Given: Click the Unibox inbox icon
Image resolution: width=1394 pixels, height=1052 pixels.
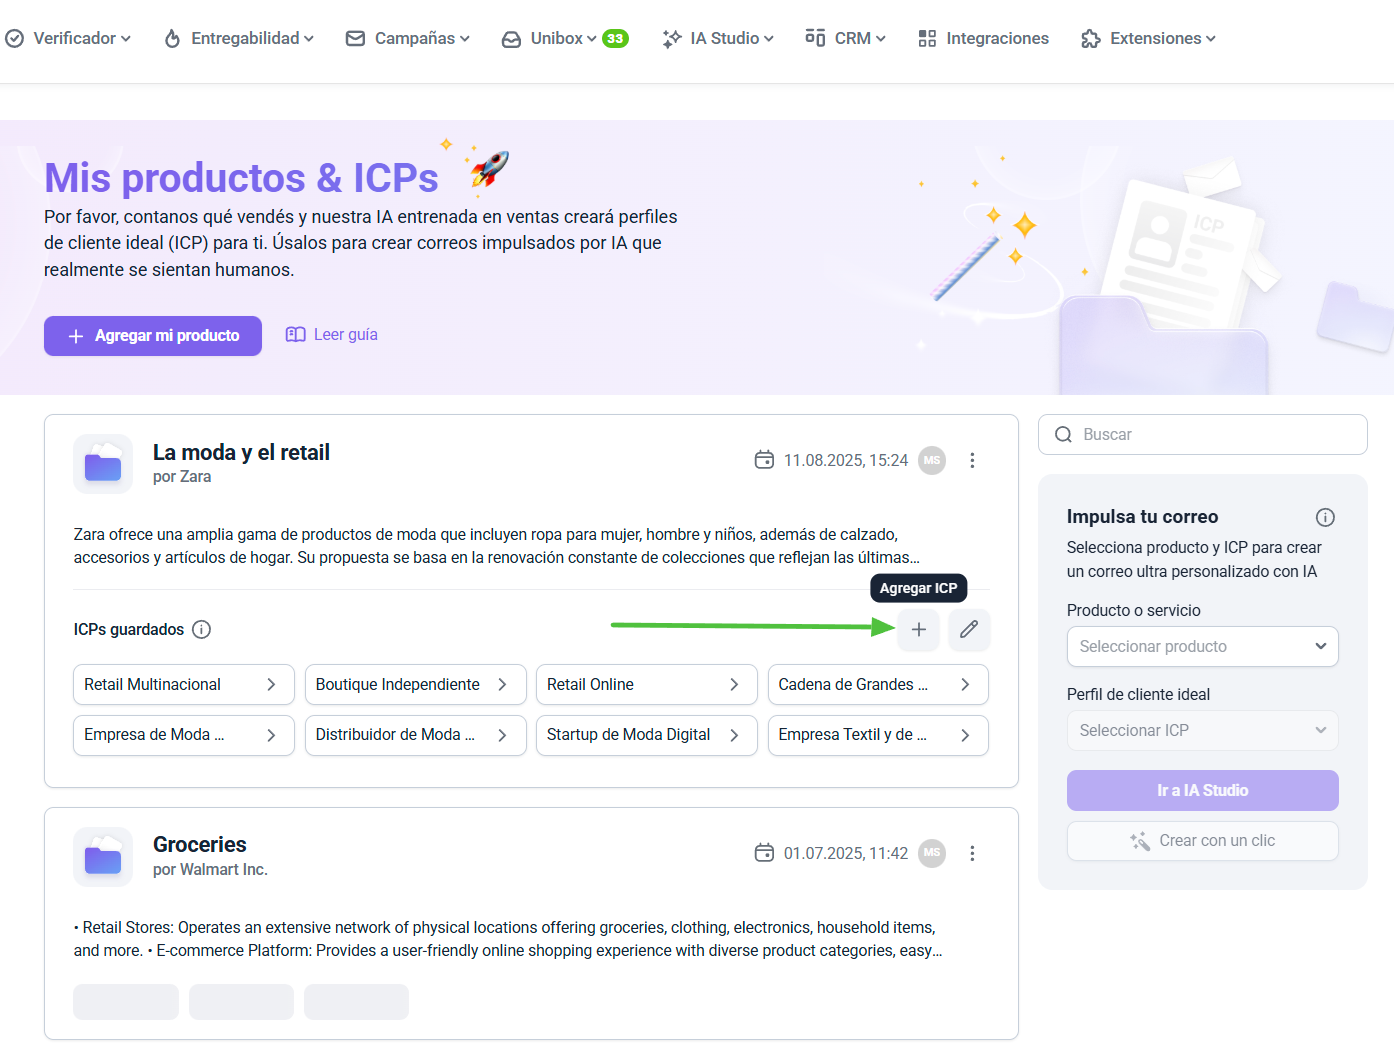Looking at the screenshot, I should tap(511, 39).
